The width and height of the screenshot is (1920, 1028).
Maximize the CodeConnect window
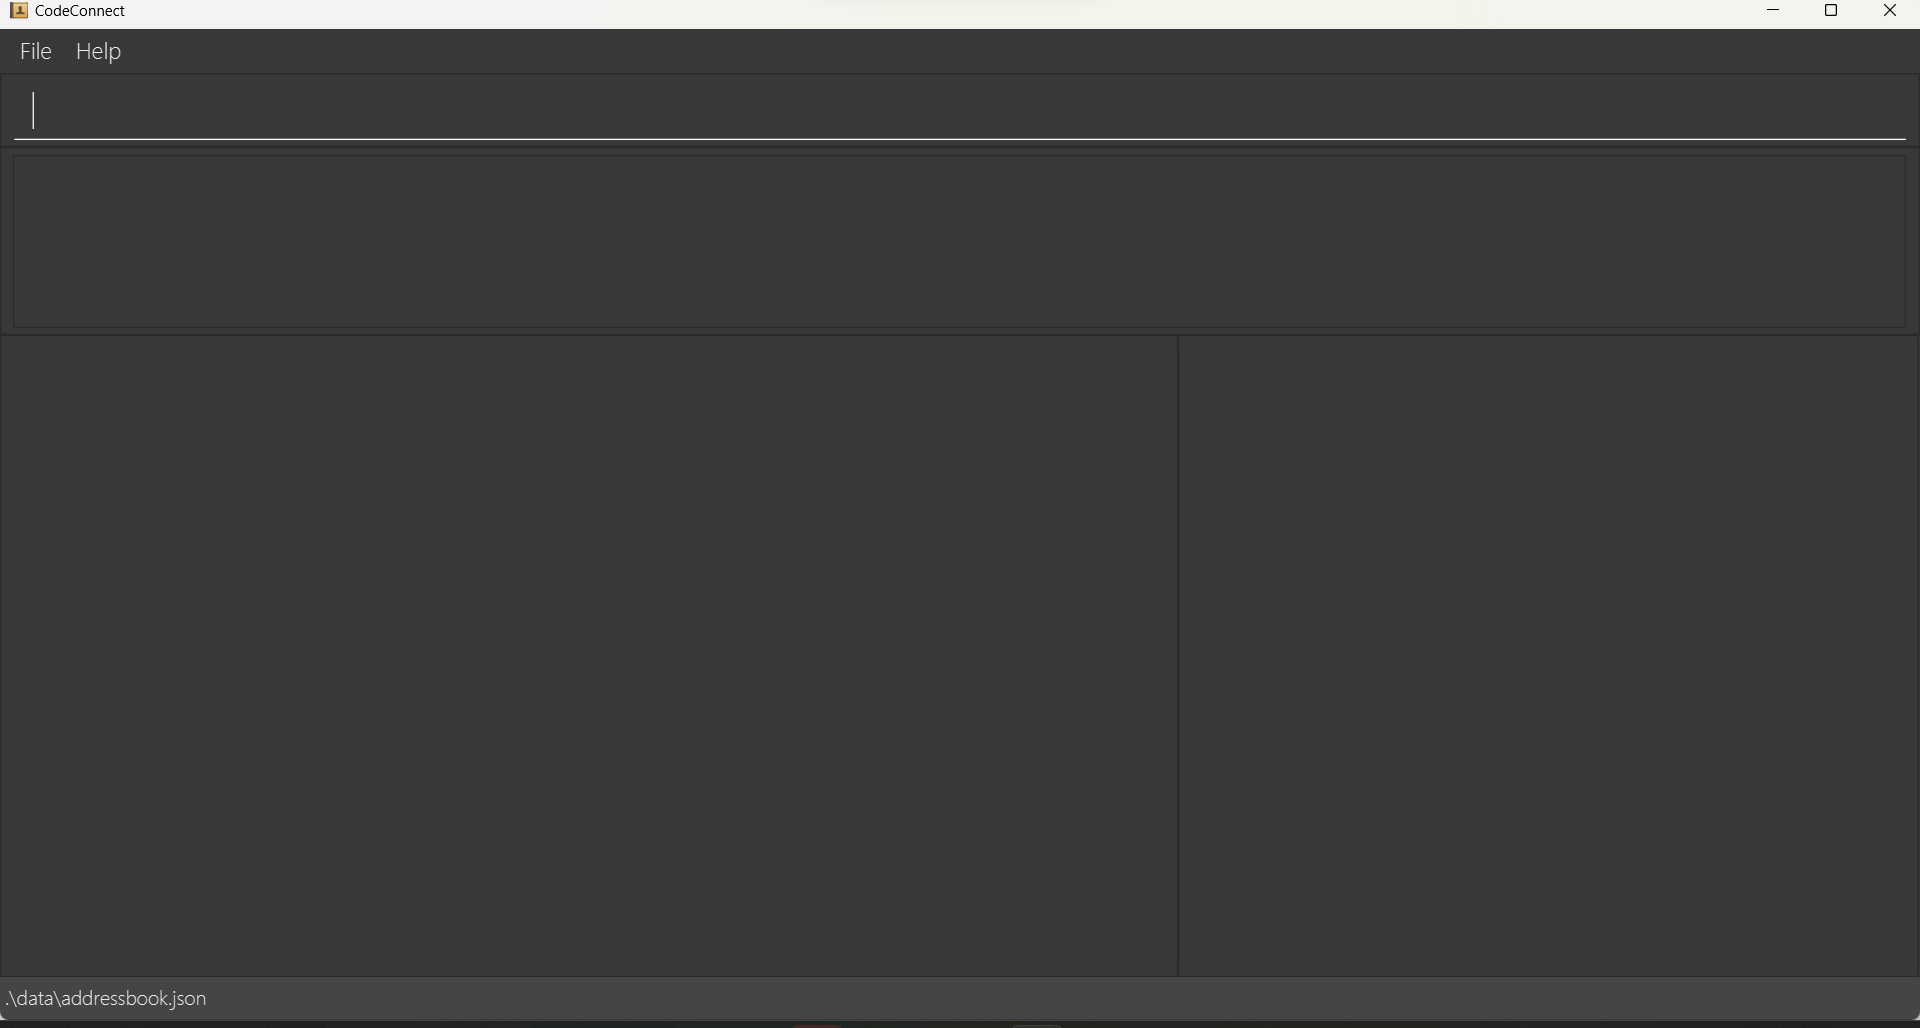(1831, 11)
